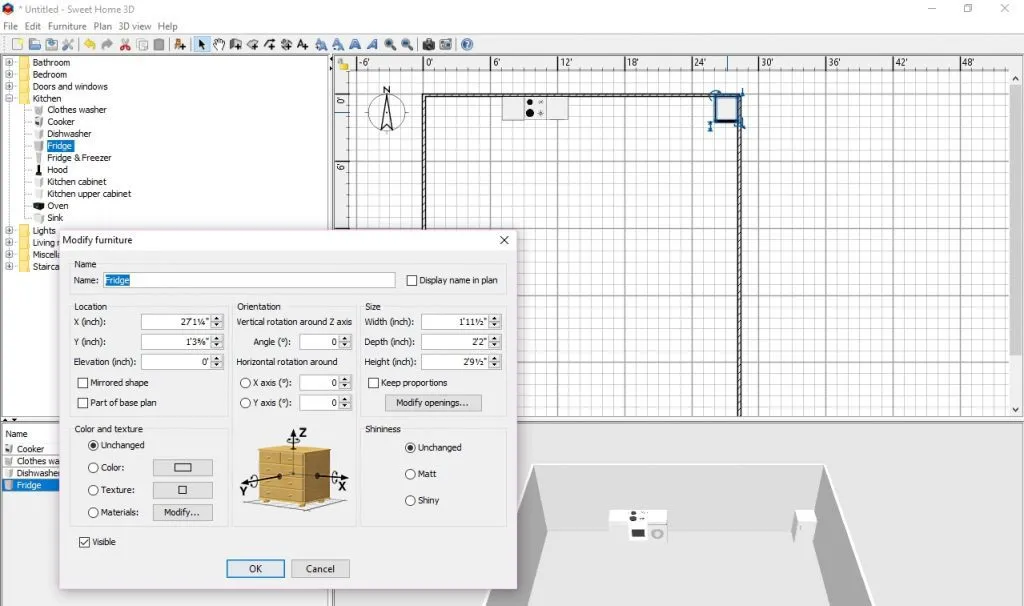Click the Cut scissors icon
Screen dimensions: 1024x606
click(x=125, y=44)
